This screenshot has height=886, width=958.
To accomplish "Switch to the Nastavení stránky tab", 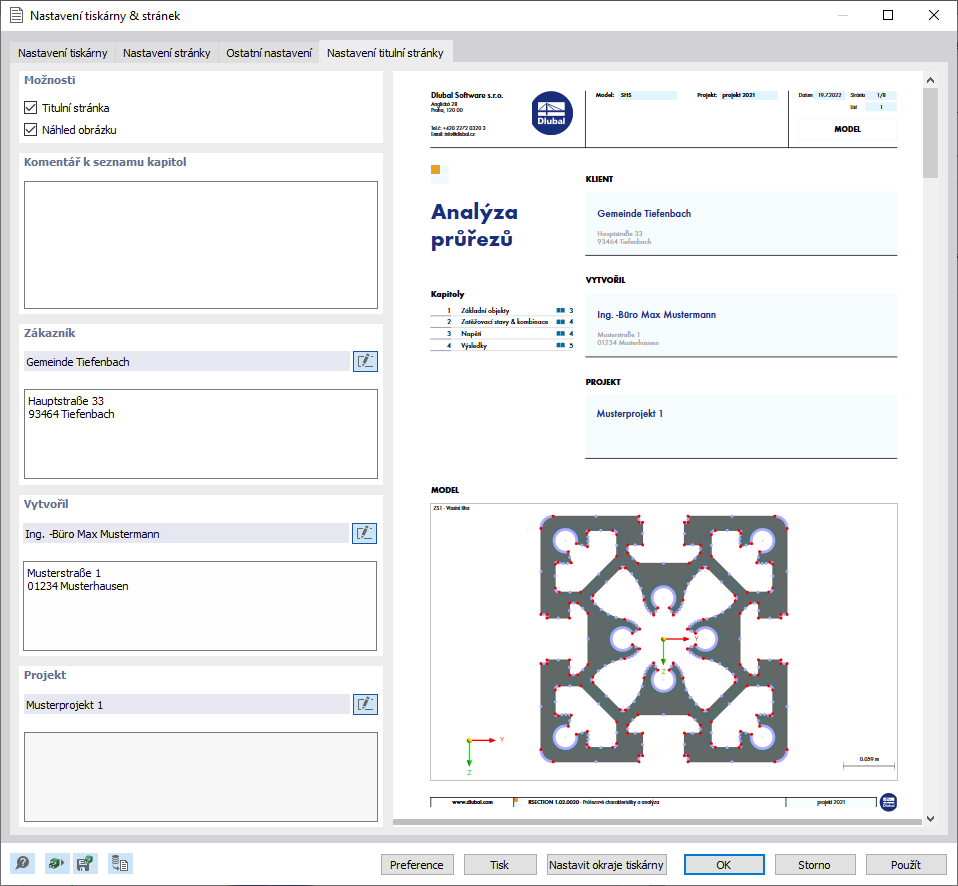I will pos(166,53).
